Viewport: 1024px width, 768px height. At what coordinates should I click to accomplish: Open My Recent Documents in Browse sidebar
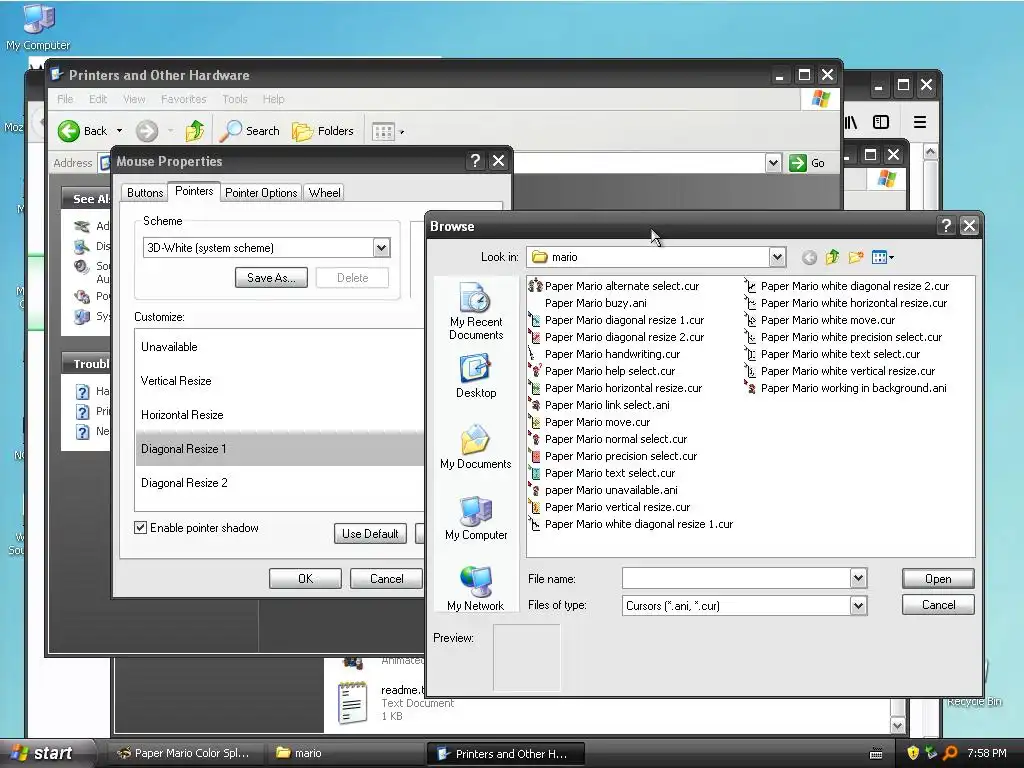click(x=475, y=312)
